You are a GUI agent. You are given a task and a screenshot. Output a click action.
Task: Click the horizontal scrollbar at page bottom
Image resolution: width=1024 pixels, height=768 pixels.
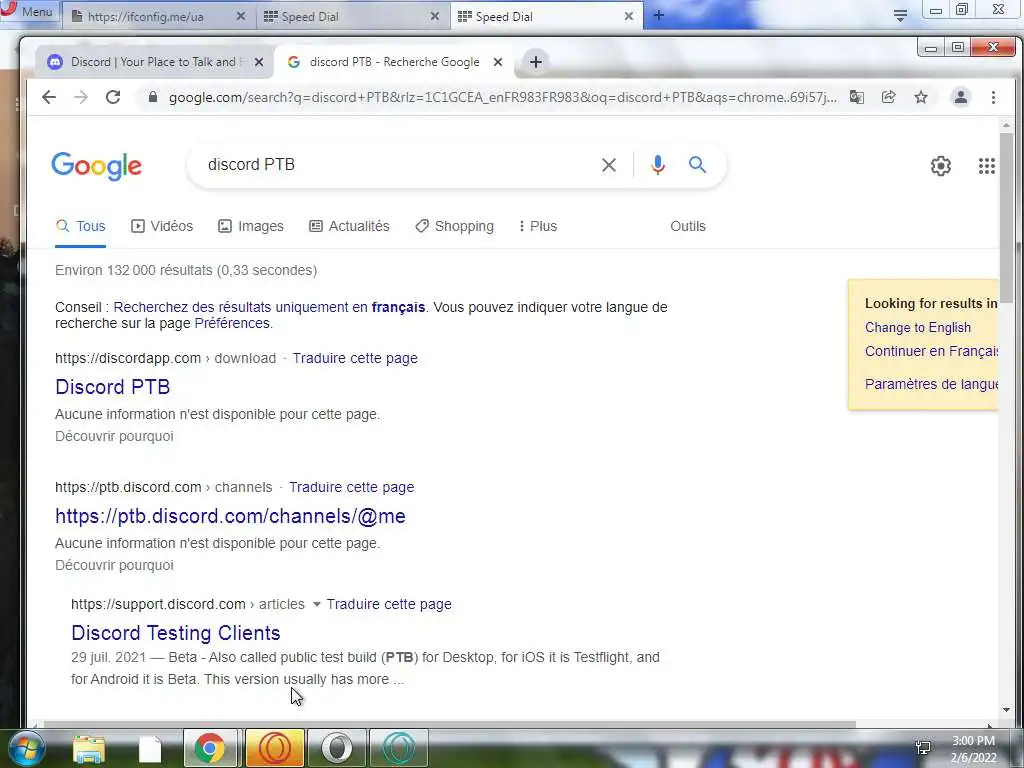(x=449, y=724)
